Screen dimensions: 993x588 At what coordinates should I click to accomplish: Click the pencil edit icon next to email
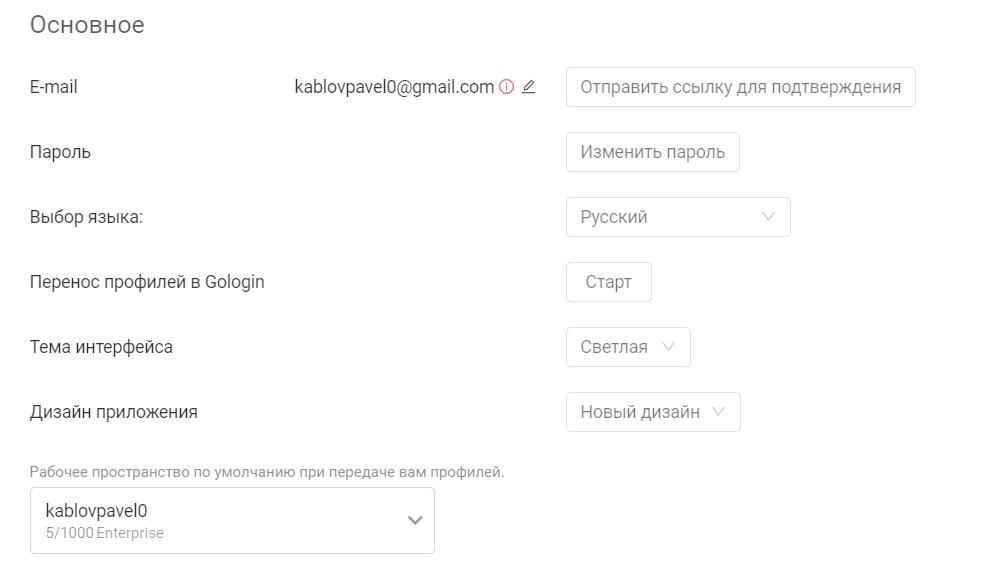click(x=529, y=87)
